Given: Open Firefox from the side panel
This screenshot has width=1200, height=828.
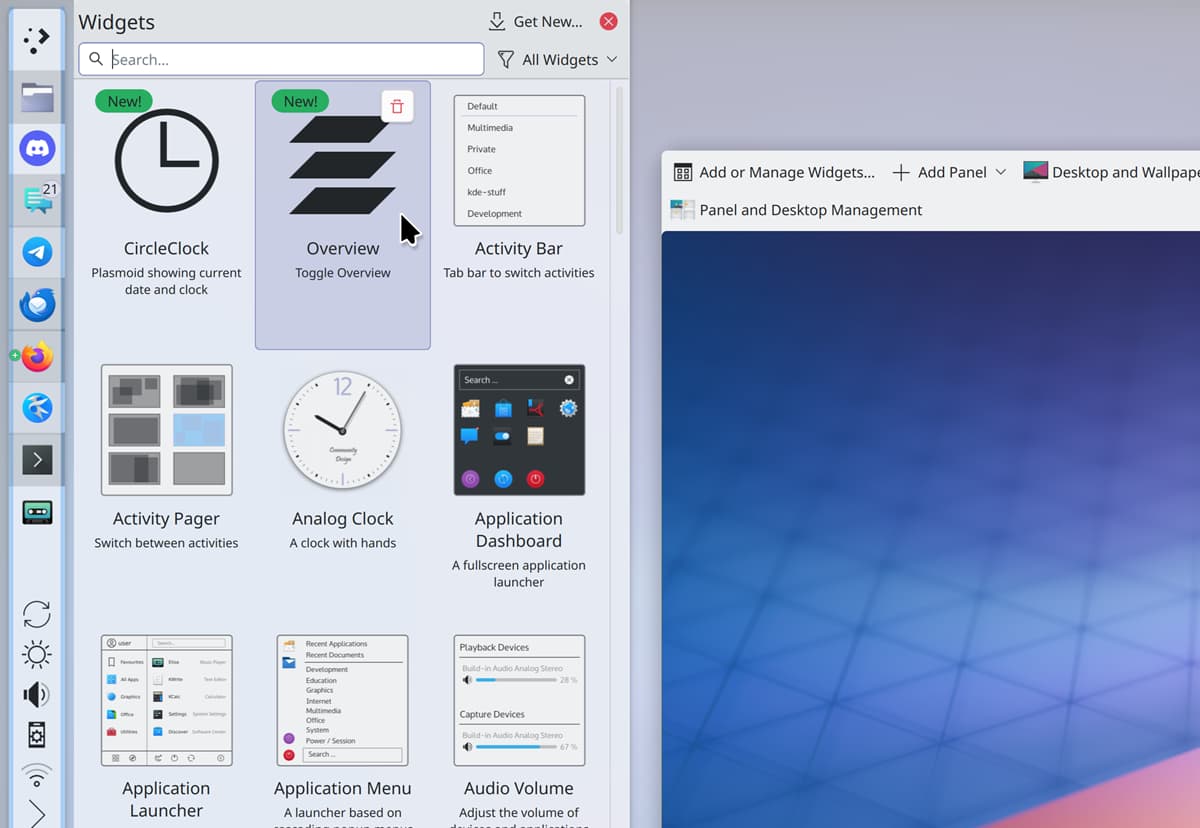Looking at the screenshot, I should (37, 357).
